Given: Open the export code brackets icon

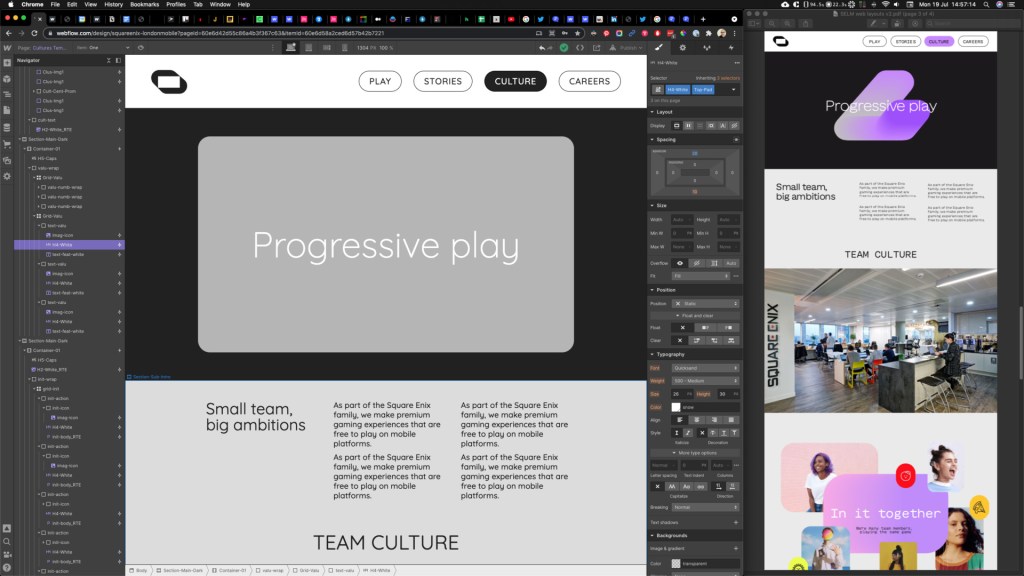Looking at the screenshot, I should [x=579, y=47].
